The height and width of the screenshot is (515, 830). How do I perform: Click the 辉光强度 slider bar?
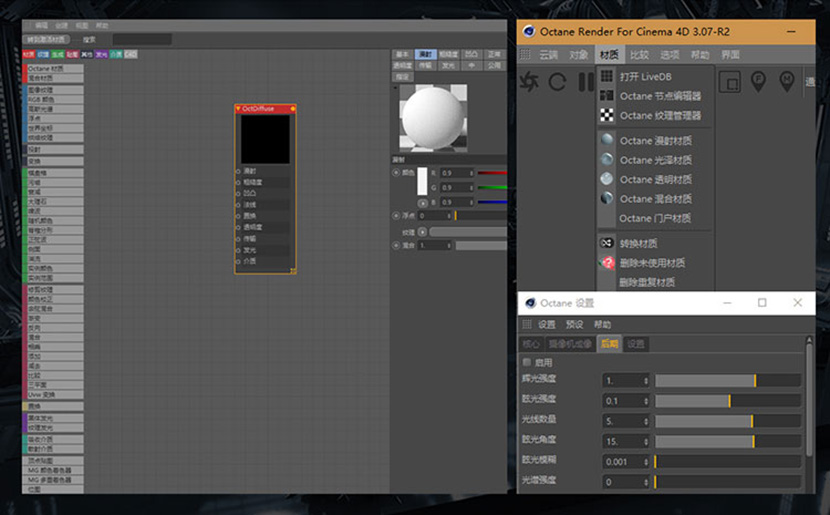pos(728,381)
